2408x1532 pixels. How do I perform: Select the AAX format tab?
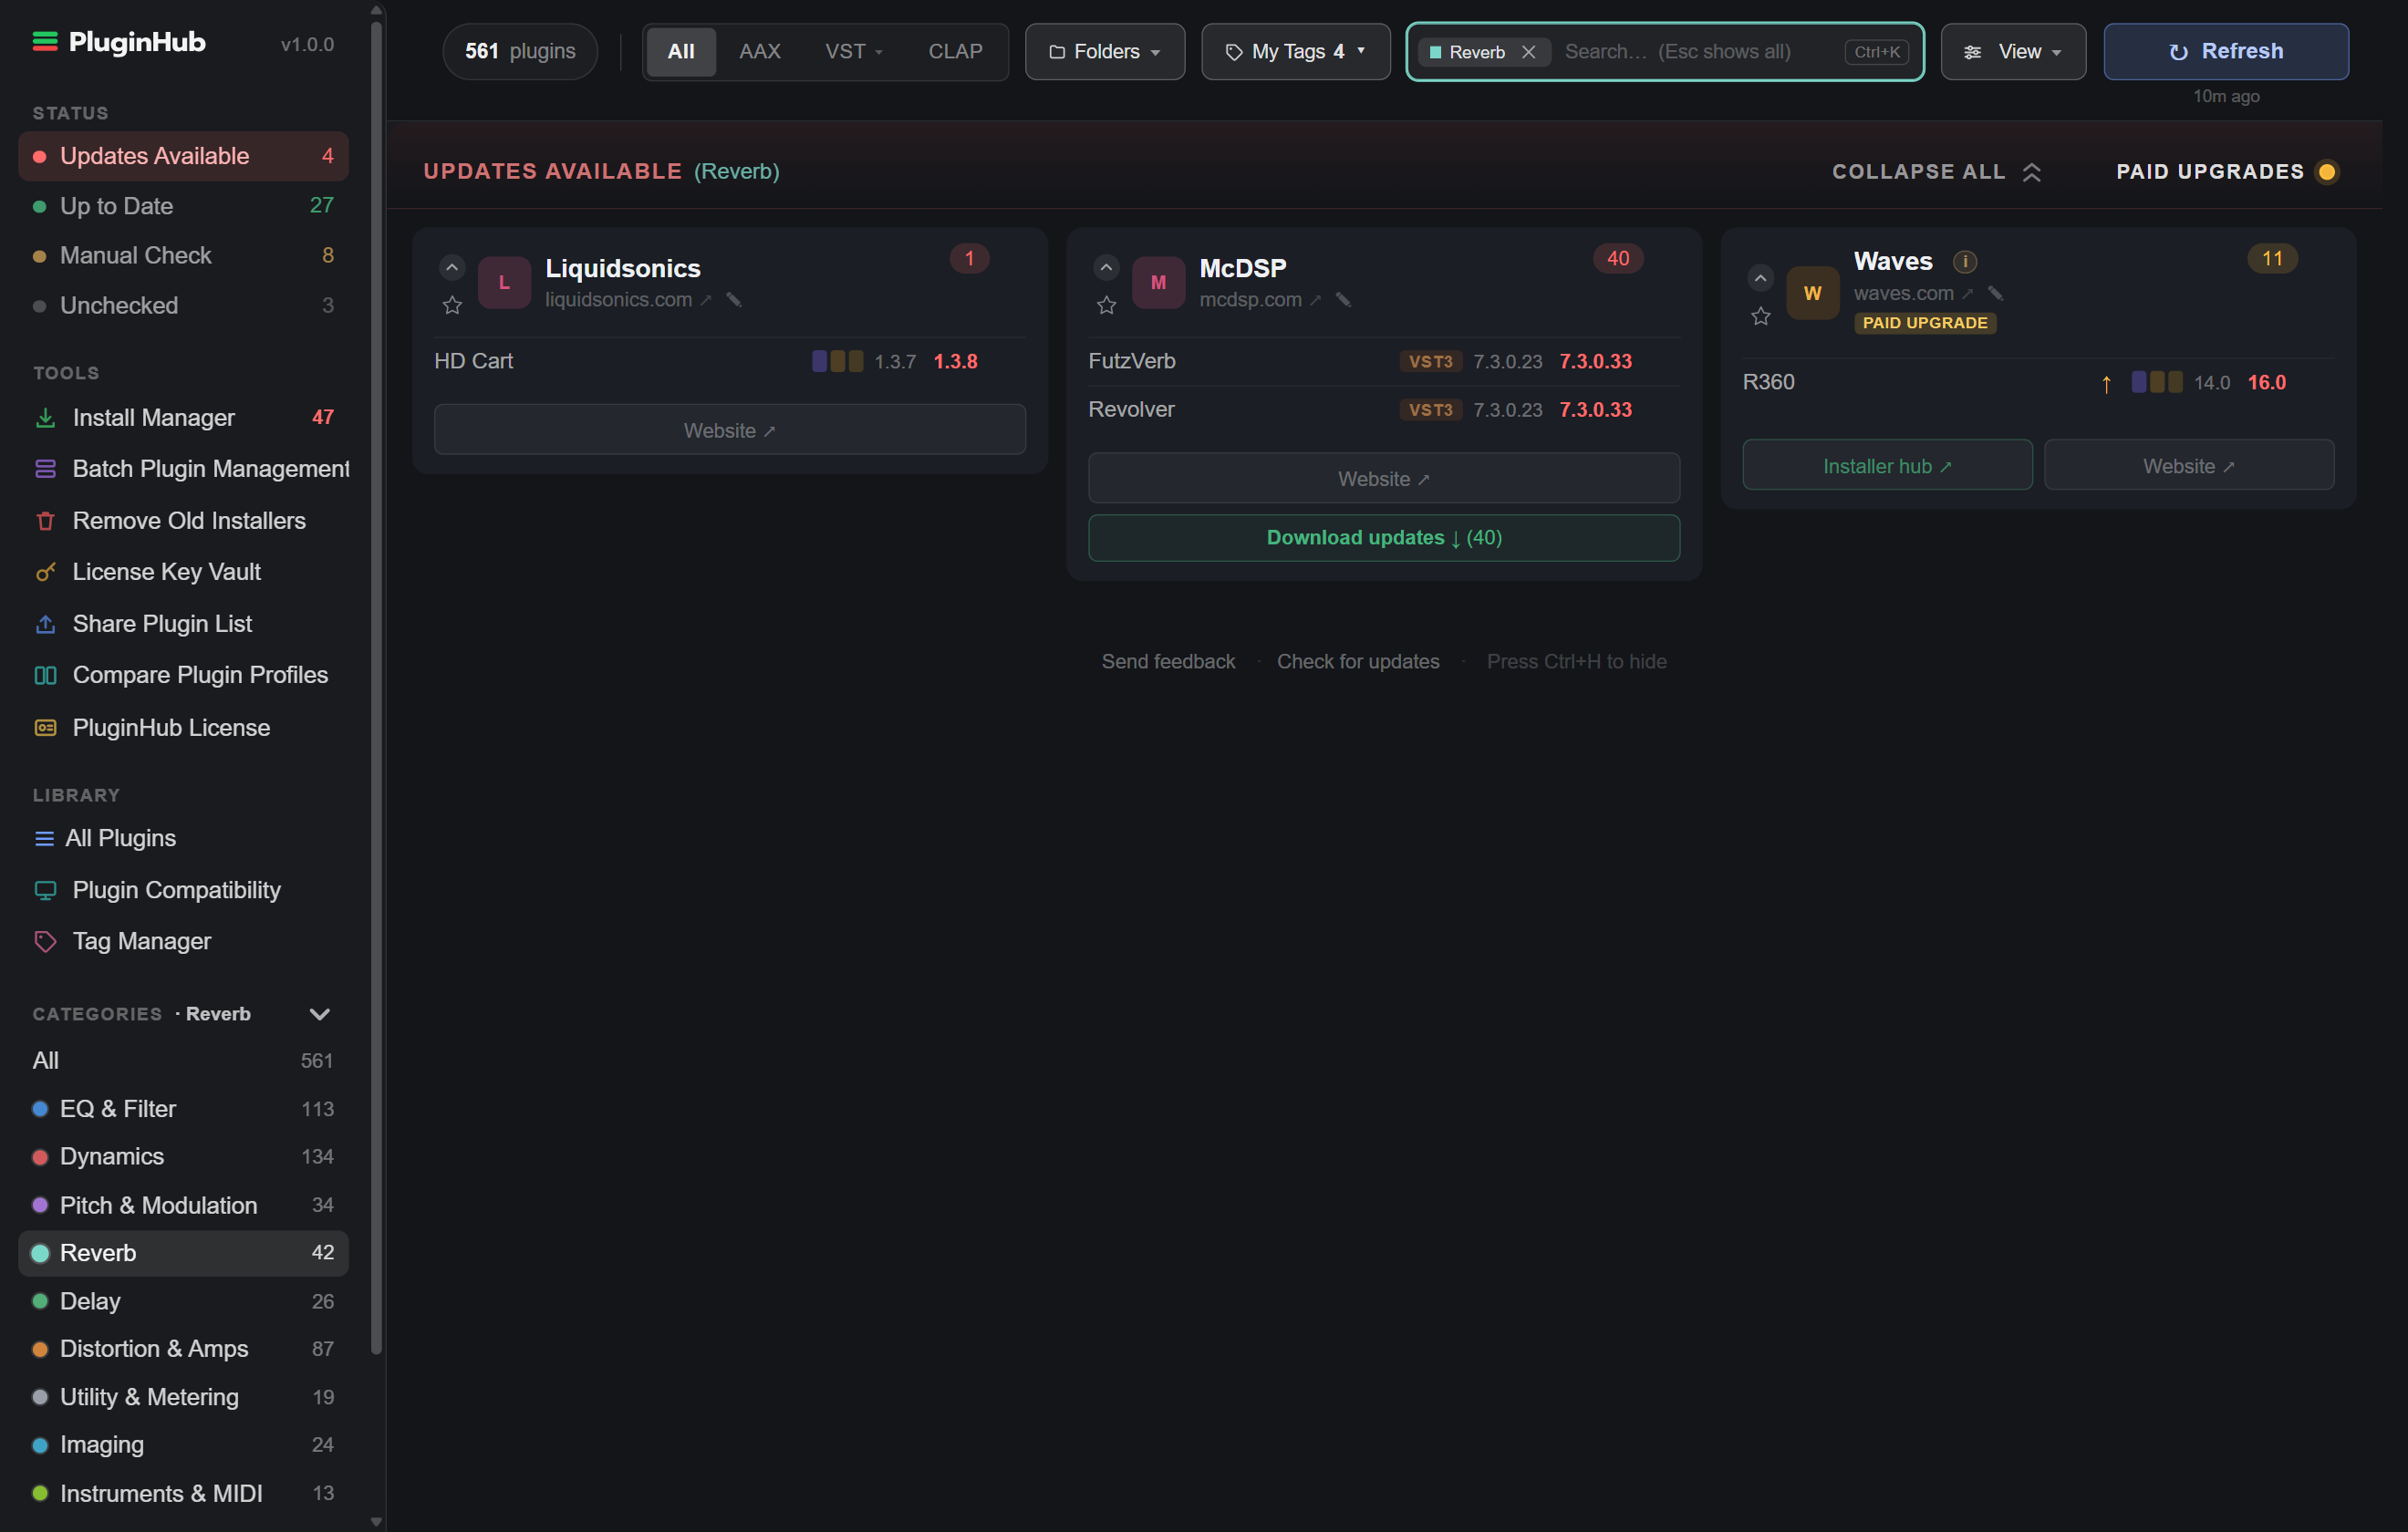[759, 52]
